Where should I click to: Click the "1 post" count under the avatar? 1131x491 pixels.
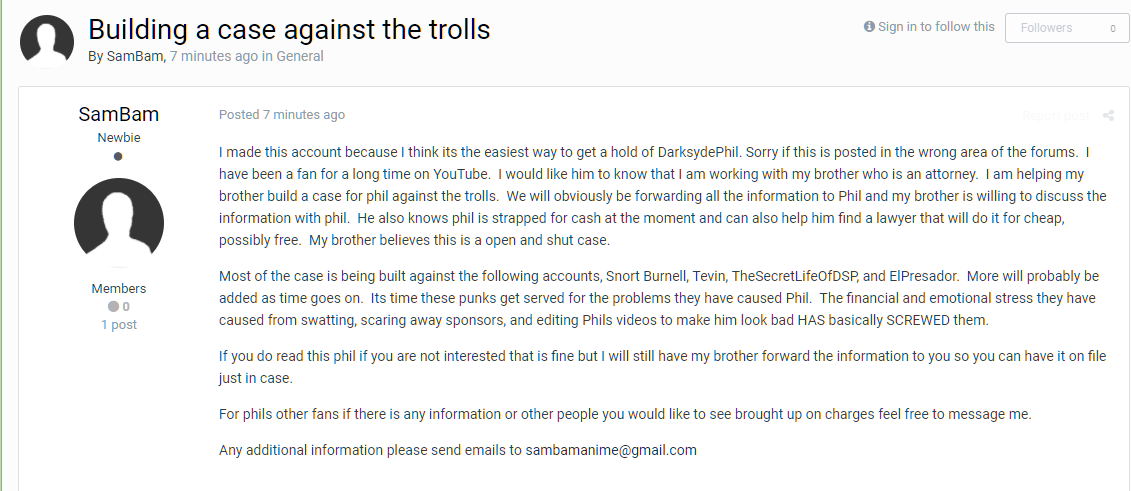pos(119,324)
